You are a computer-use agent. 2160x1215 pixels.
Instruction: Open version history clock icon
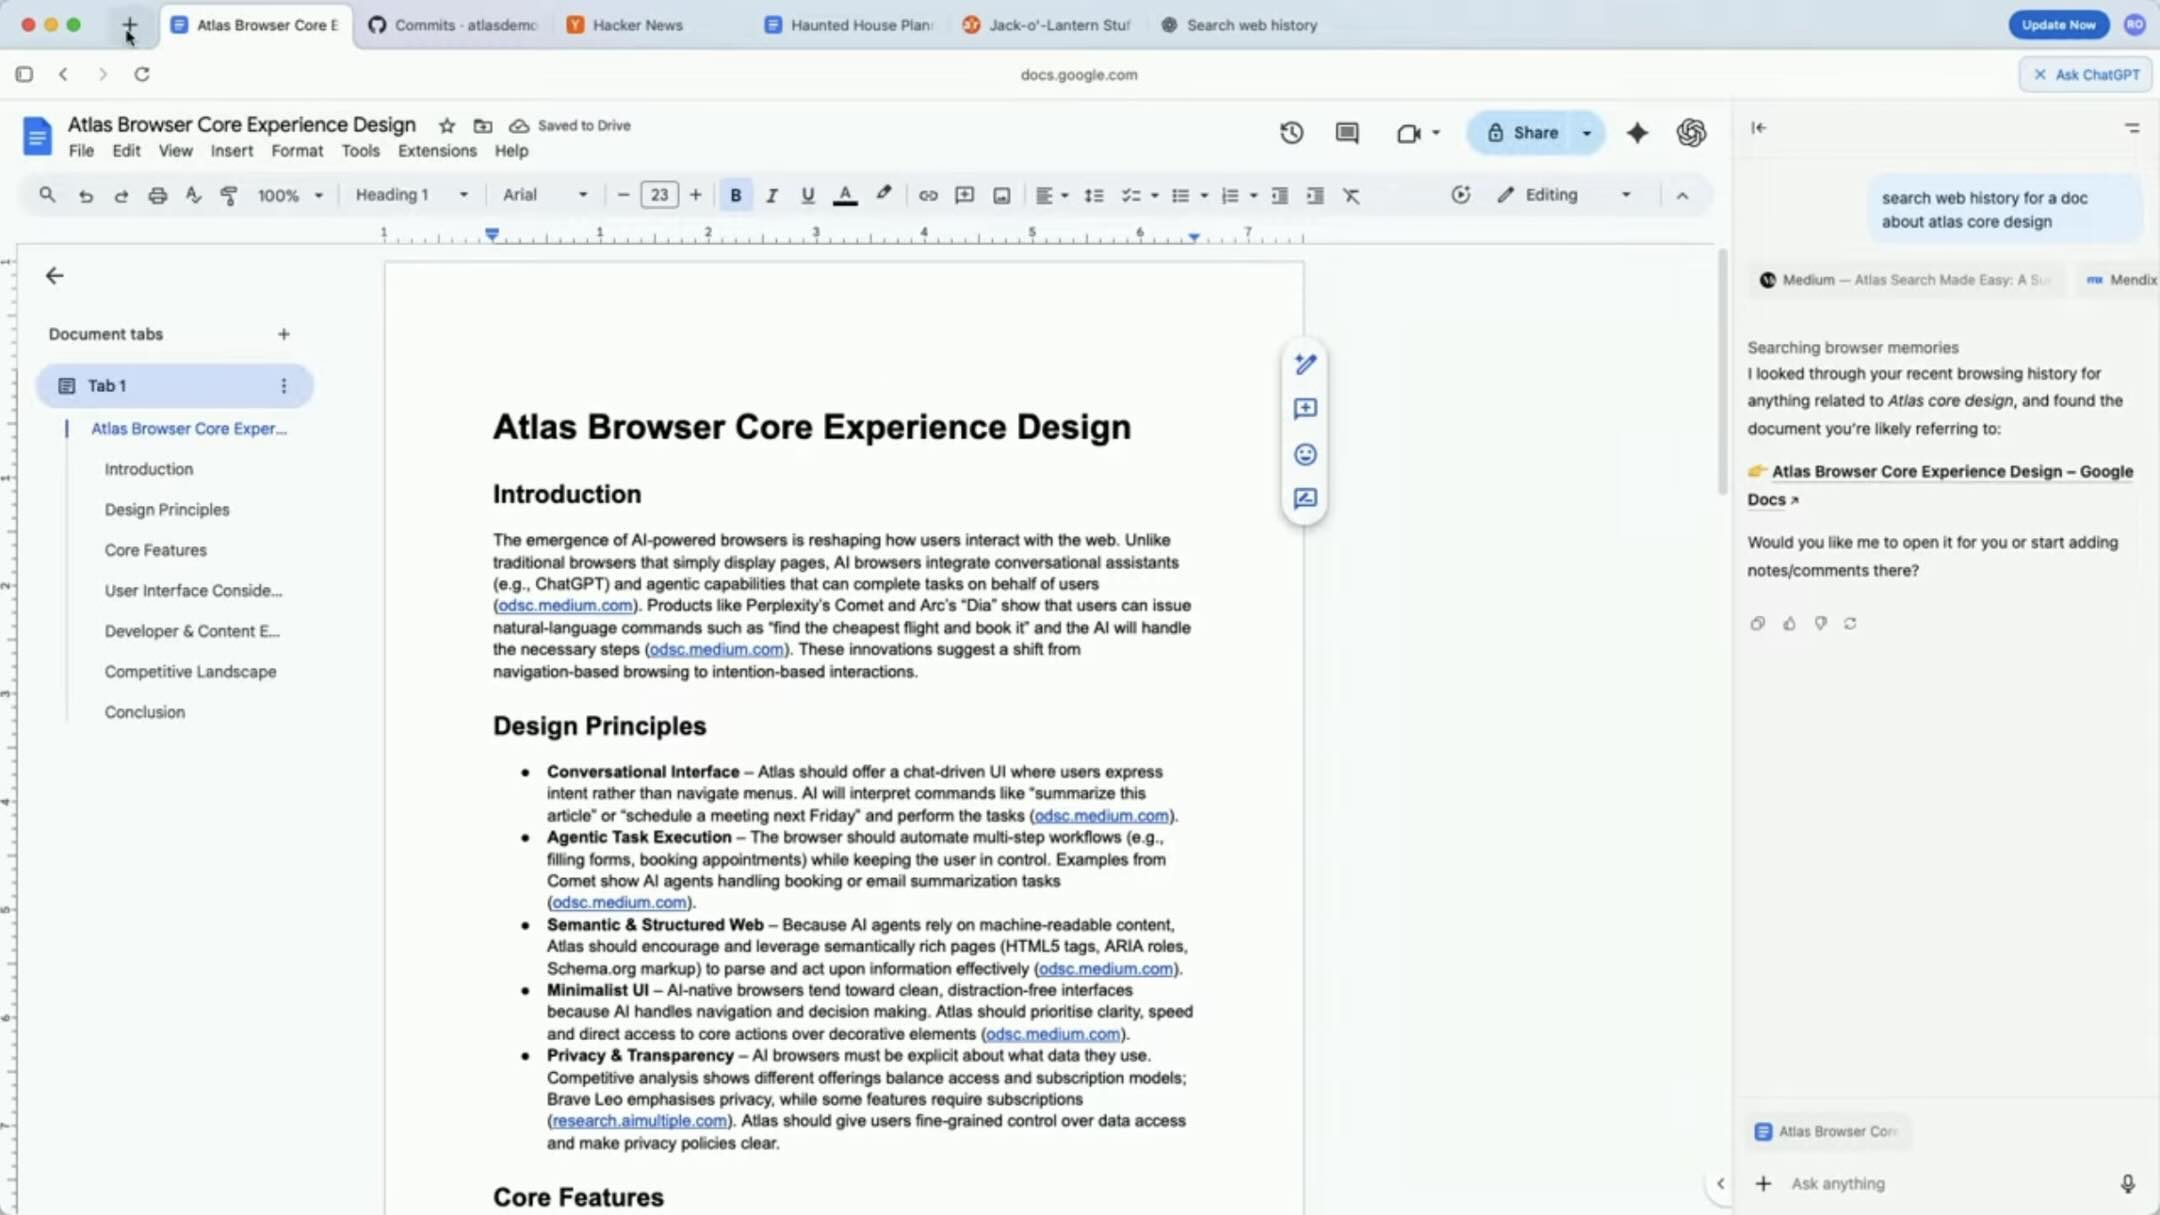1291,132
